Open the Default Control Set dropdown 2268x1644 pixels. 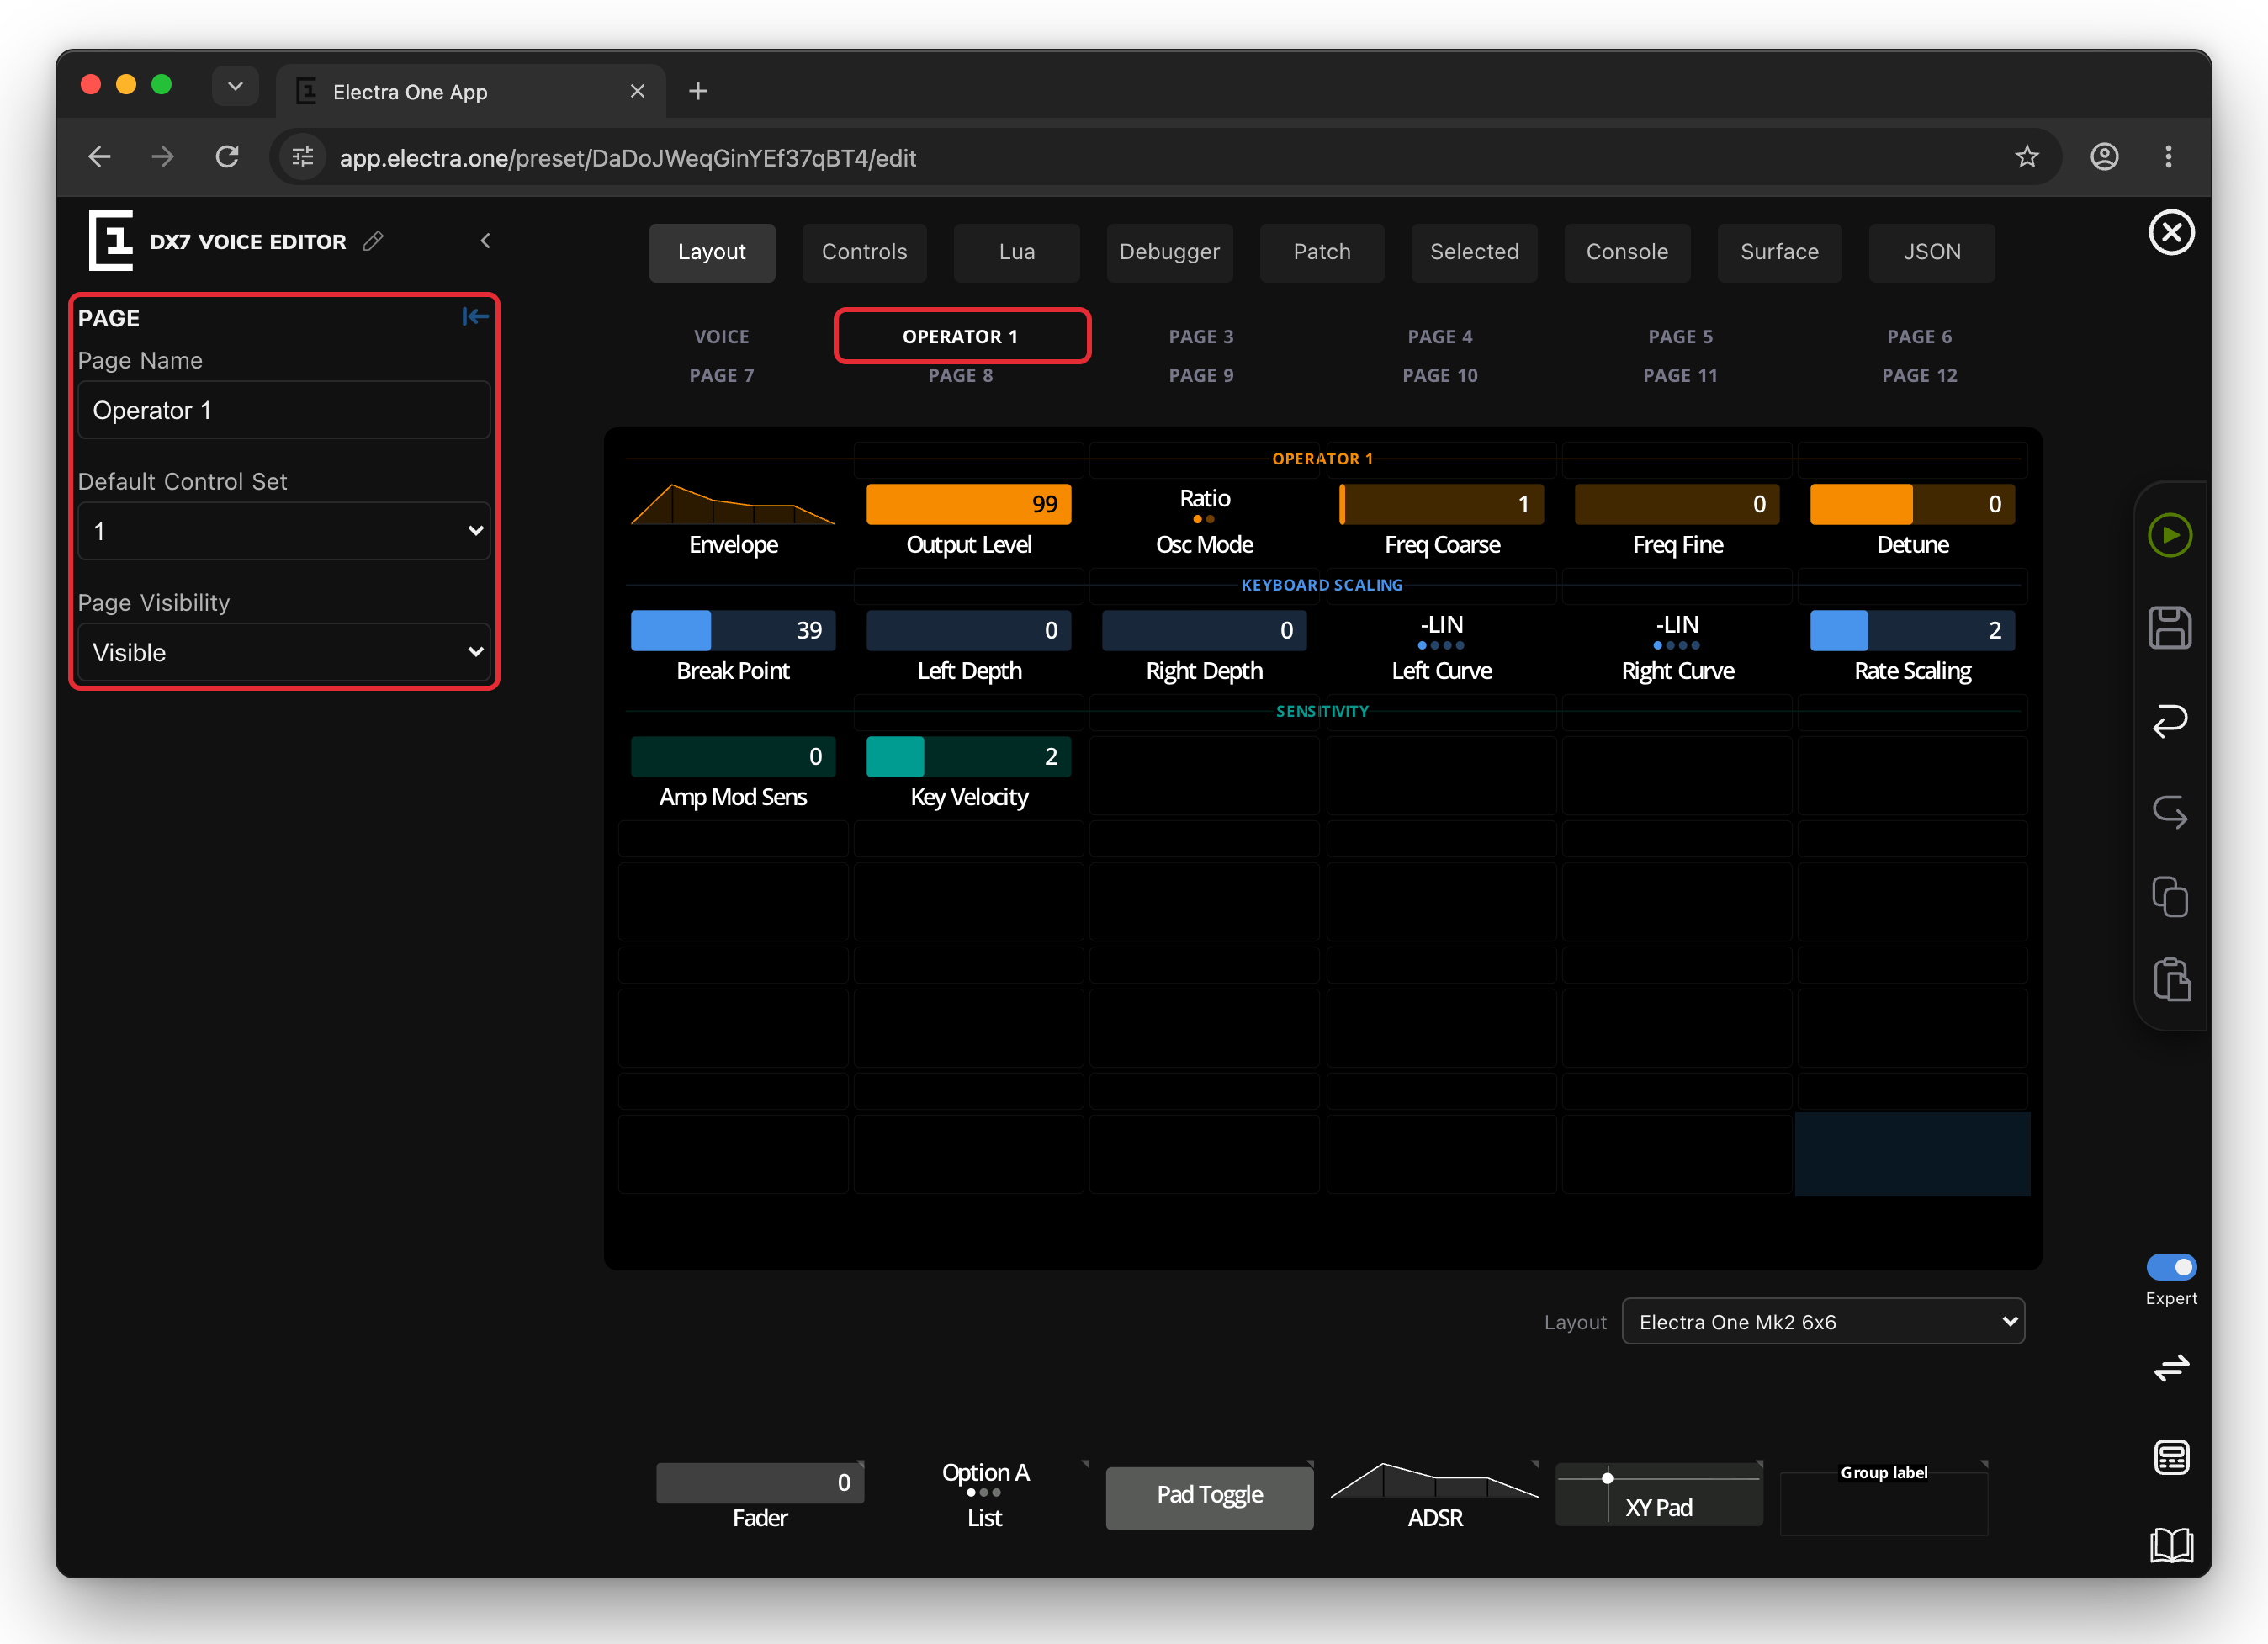[284, 531]
